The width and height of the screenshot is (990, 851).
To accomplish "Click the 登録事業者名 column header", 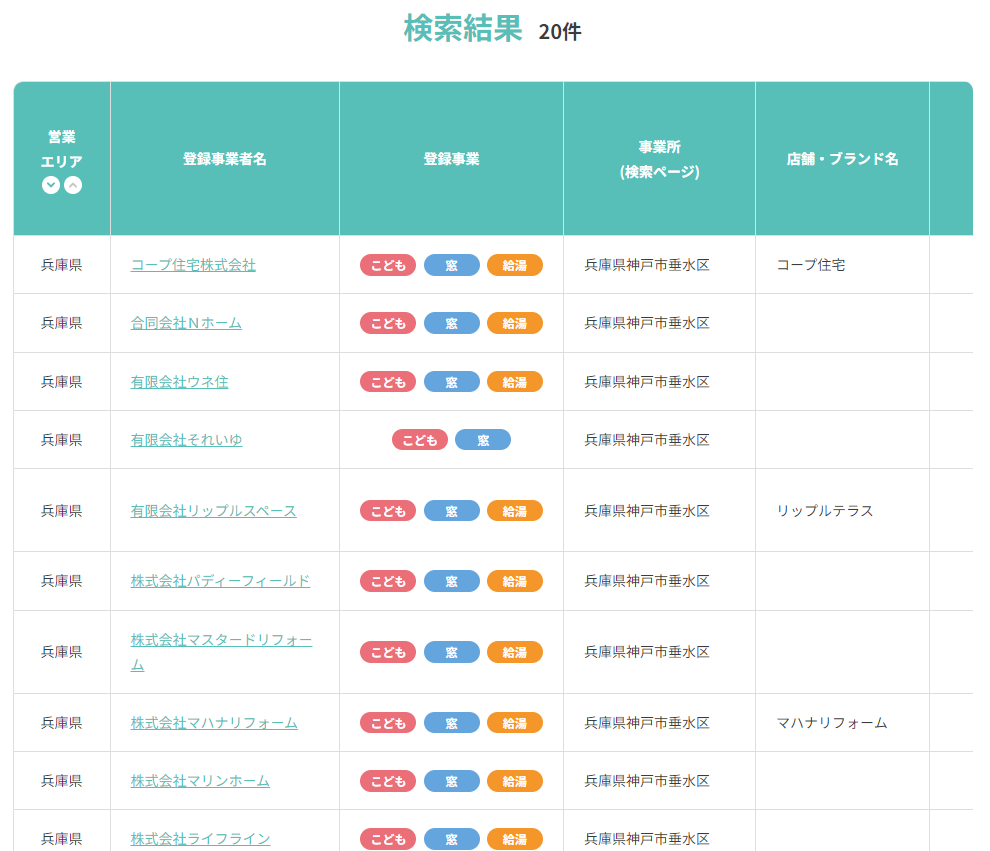I will (x=225, y=159).
